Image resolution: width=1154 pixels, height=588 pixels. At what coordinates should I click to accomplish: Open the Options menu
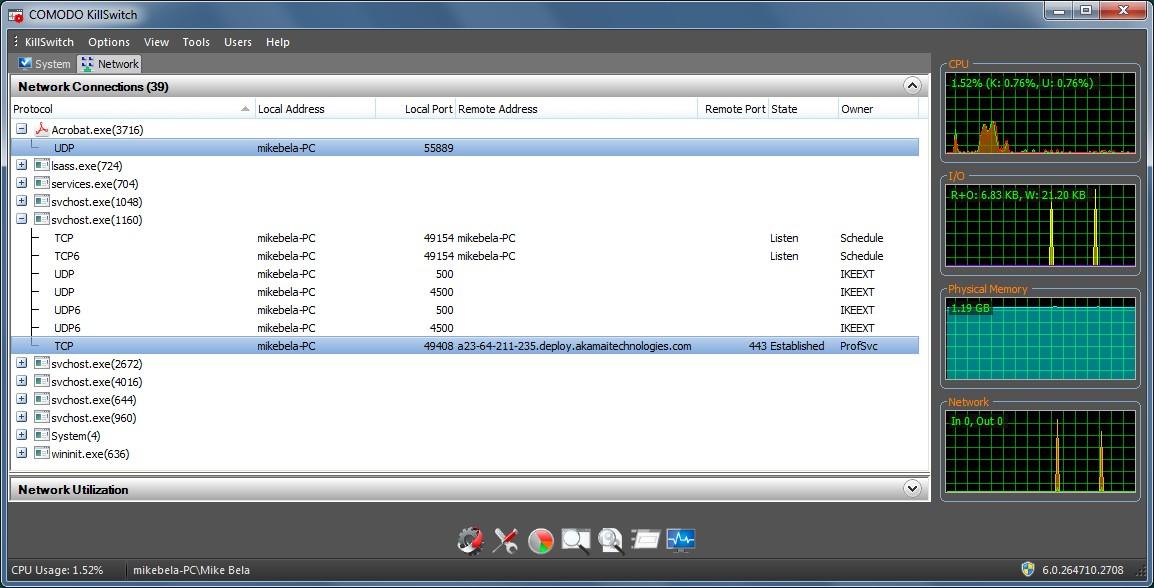coord(109,42)
